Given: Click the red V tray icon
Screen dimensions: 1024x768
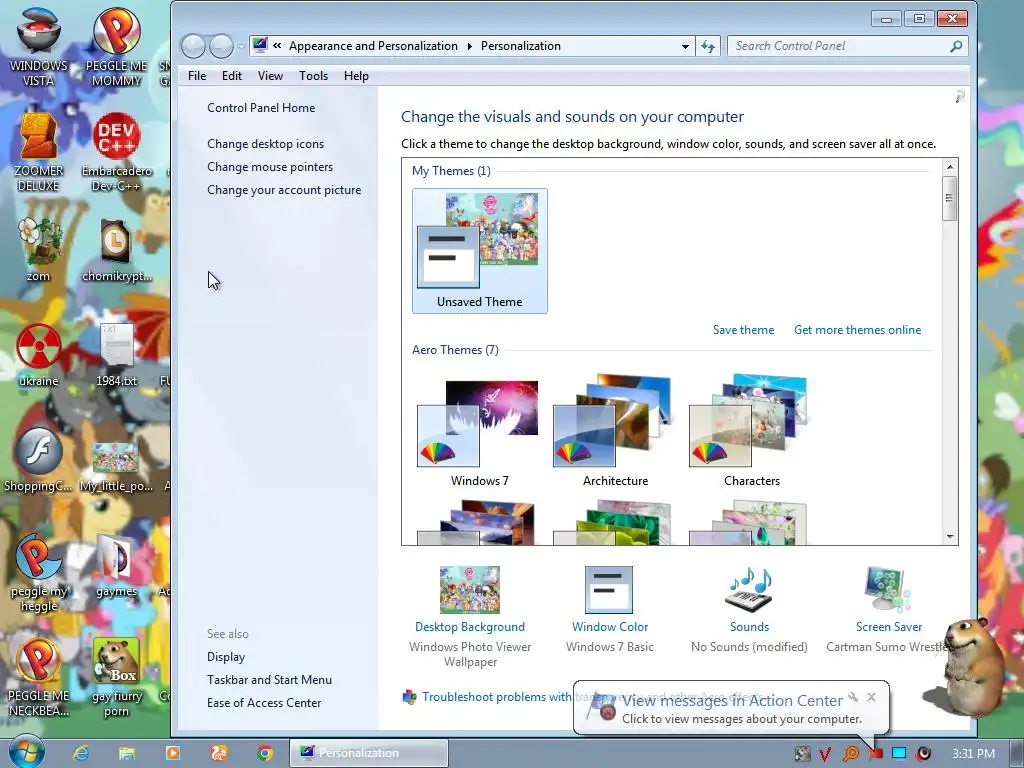Looking at the screenshot, I should click(x=825, y=754).
